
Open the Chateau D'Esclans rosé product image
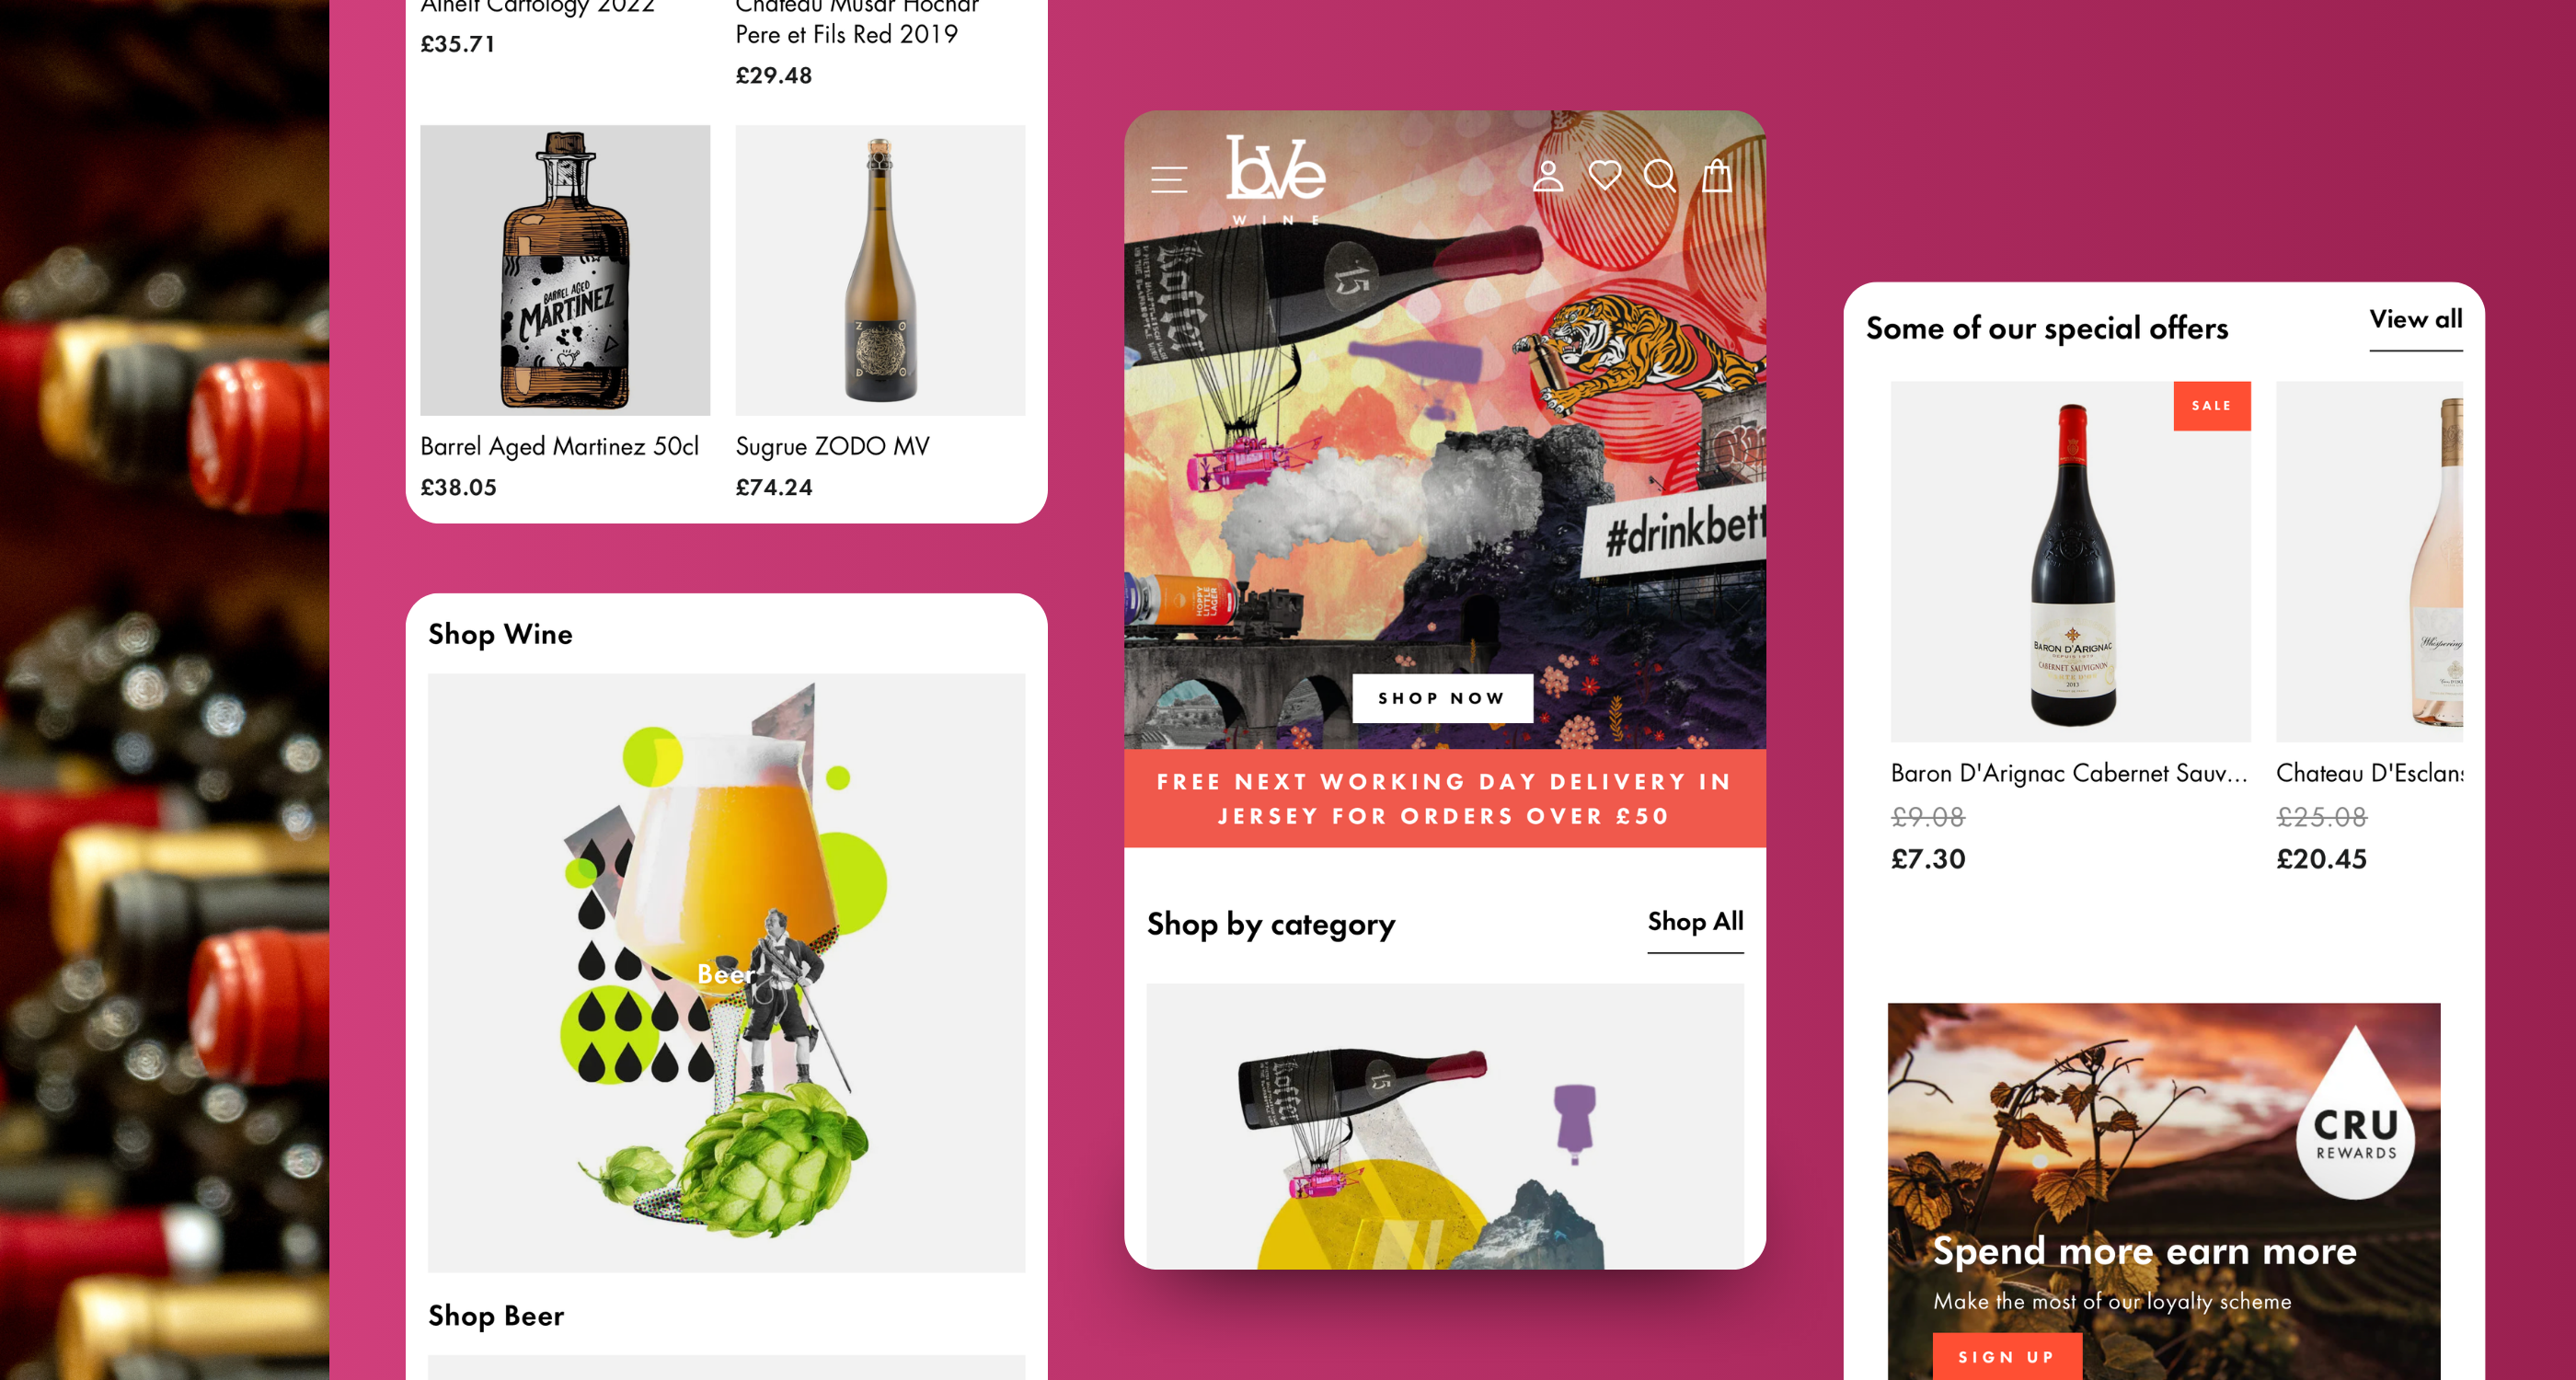pos(2369,561)
